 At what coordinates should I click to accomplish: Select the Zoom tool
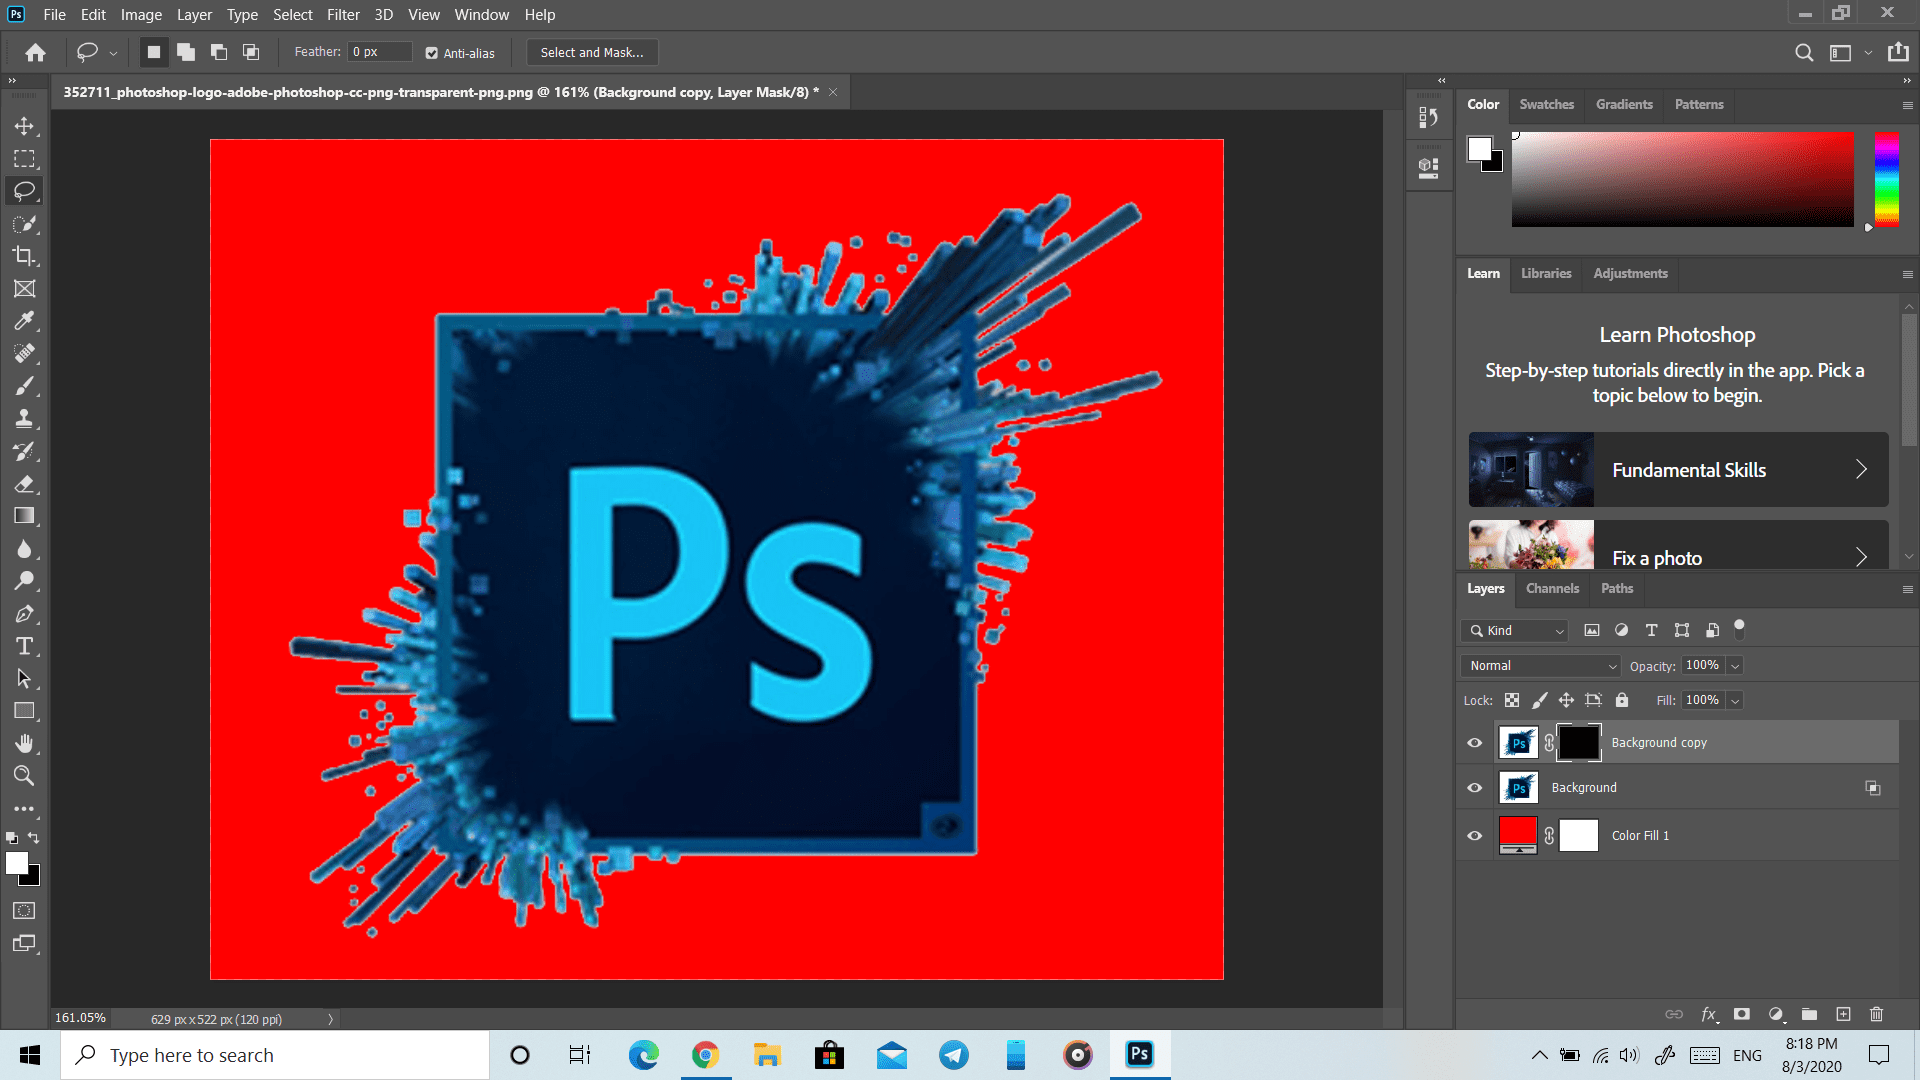pyautogui.click(x=24, y=776)
